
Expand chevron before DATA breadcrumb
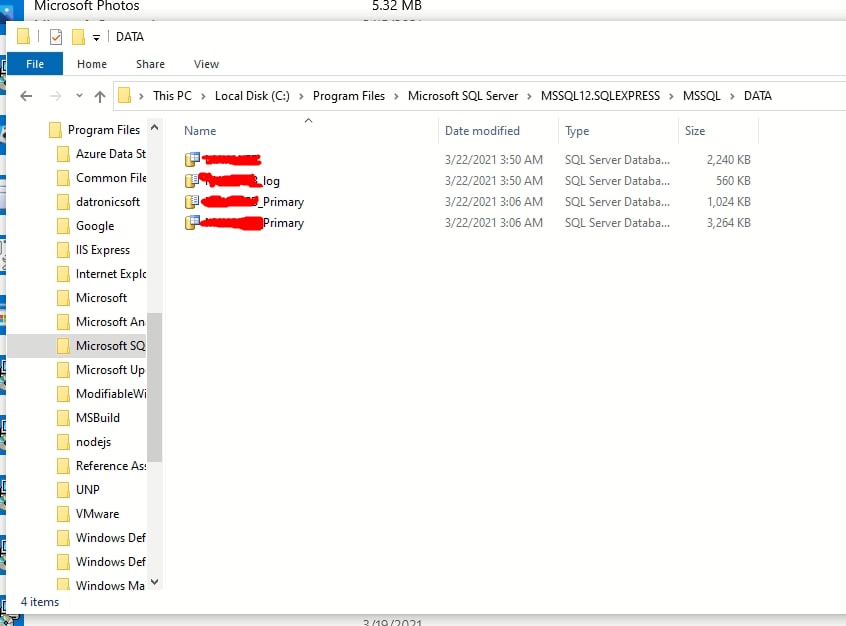[x=732, y=96]
